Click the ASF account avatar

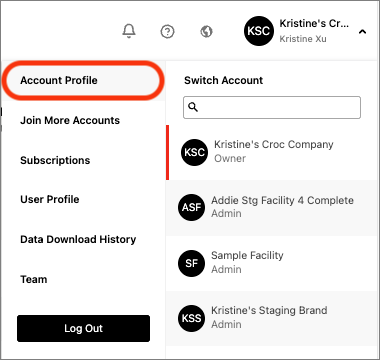[191, 208]
